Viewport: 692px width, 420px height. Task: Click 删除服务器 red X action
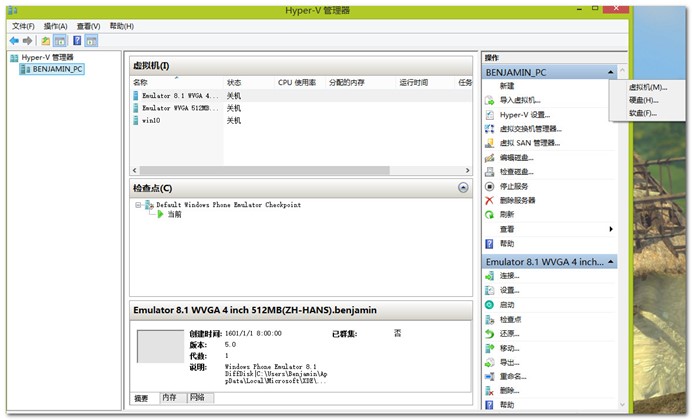(489, 200)
